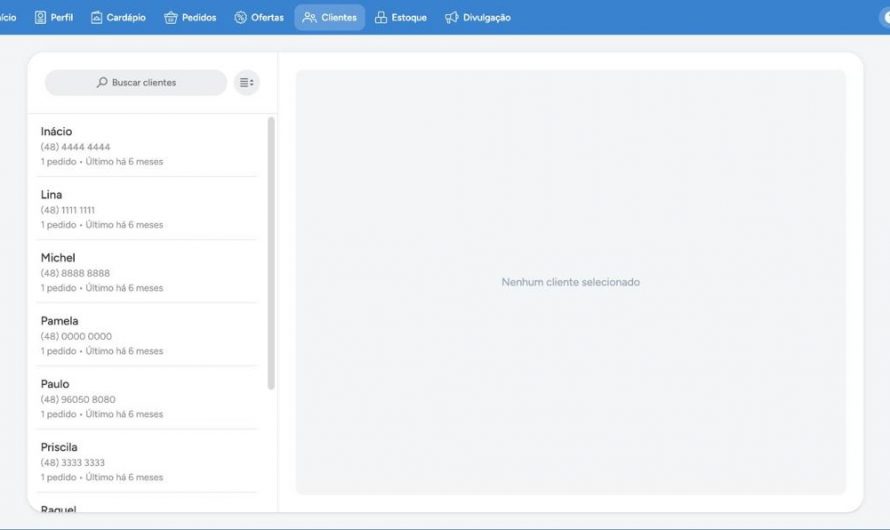Select client Pamela
This screenshot has width=890, height=530.
tap(146, 334)
